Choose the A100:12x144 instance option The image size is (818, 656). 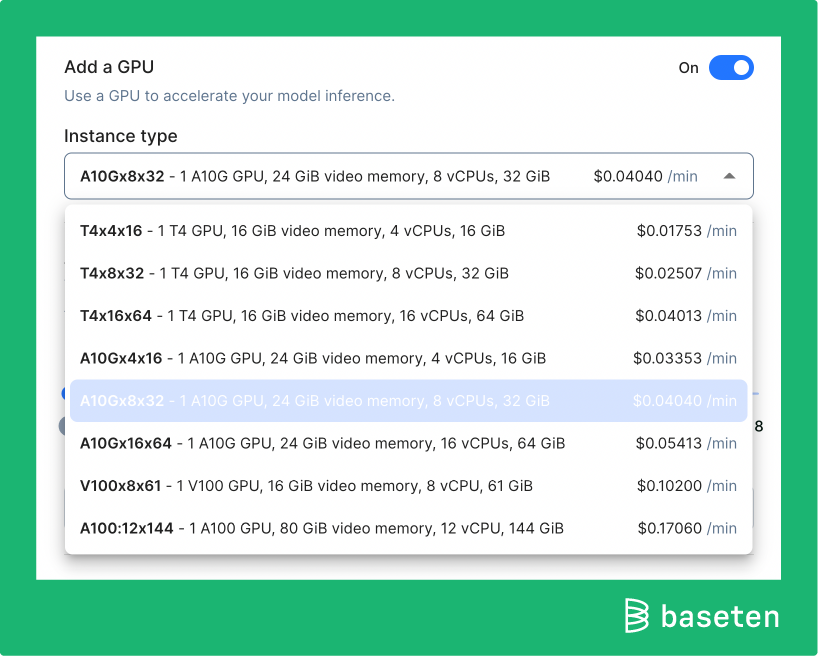point(300,528)
